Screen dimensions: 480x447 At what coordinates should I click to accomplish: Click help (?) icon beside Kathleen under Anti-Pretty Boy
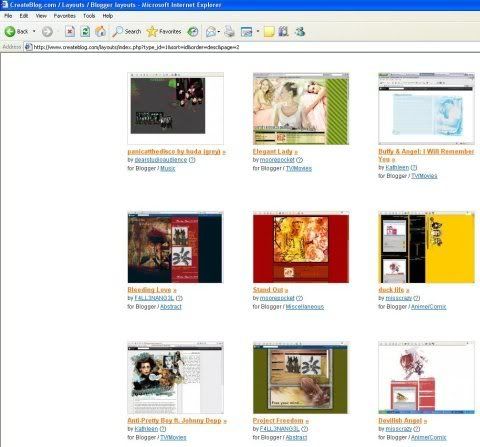click(x=163, y=429)
